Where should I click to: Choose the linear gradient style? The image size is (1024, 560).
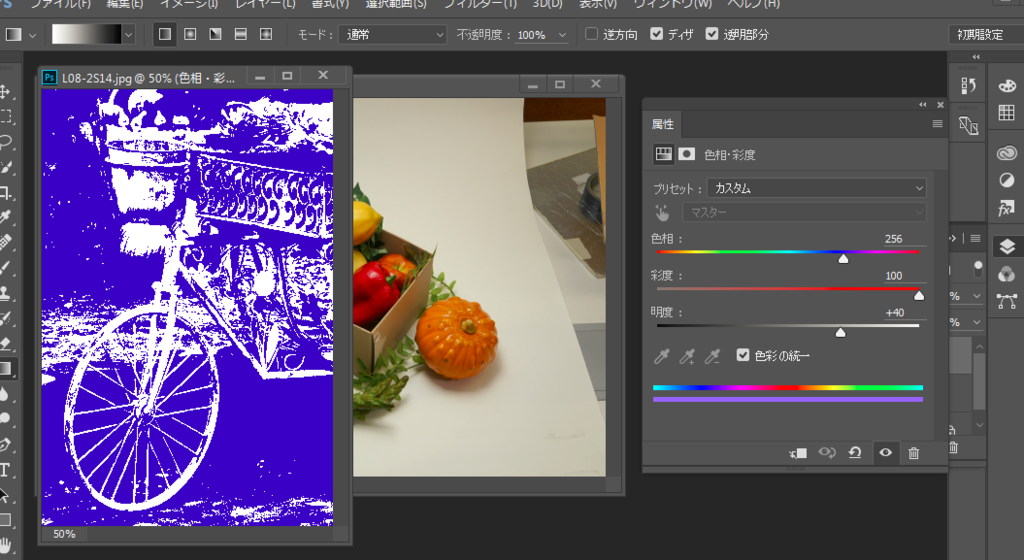[x=165, y=34]
